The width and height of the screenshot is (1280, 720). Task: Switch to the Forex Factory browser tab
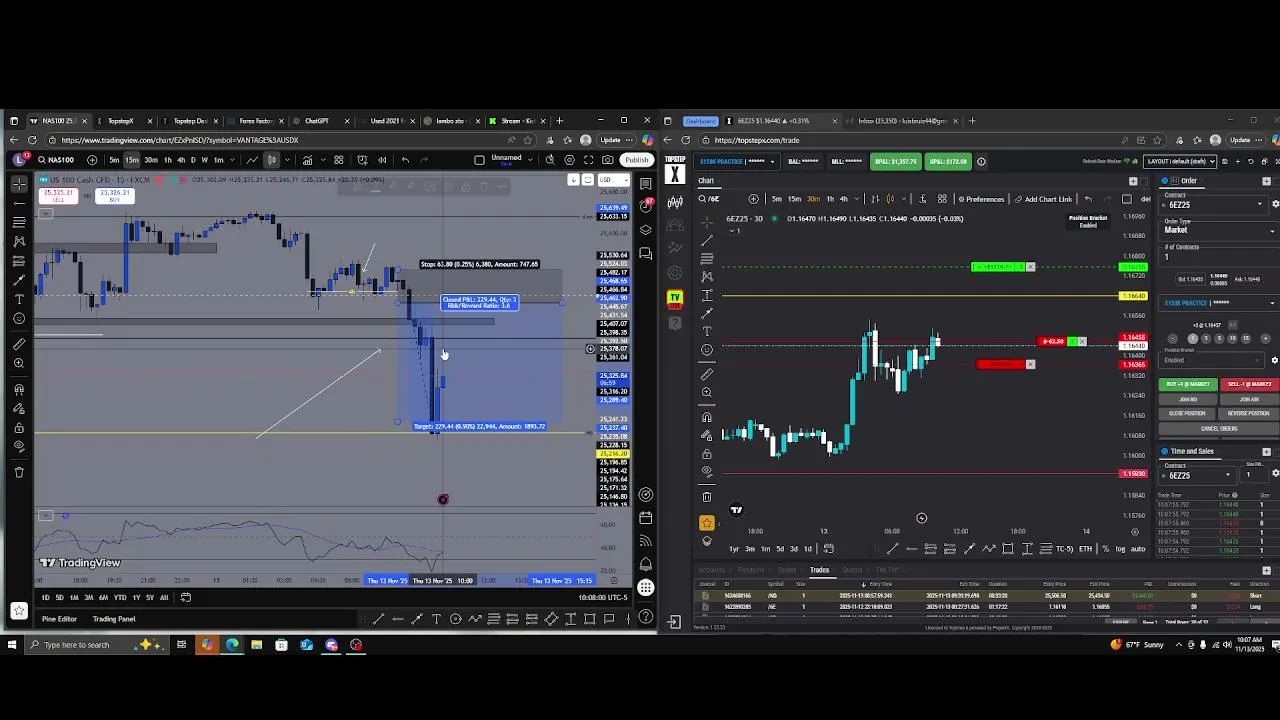pos(256,121)
